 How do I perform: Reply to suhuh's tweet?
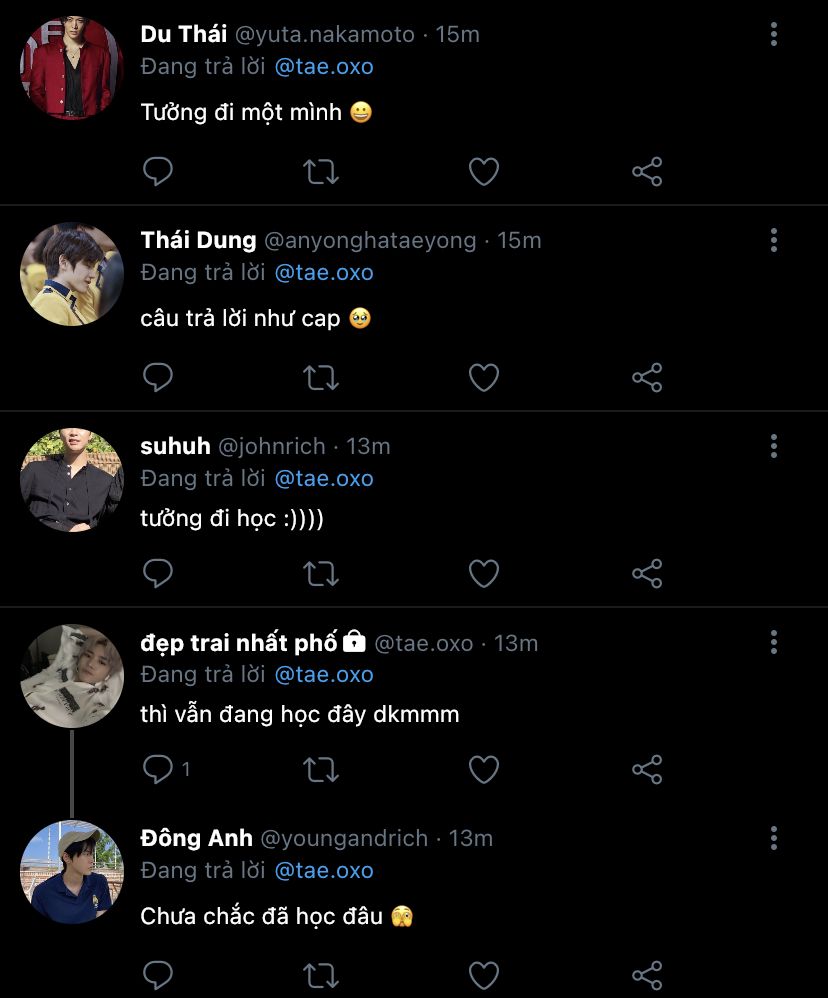[x=158, y=573]
